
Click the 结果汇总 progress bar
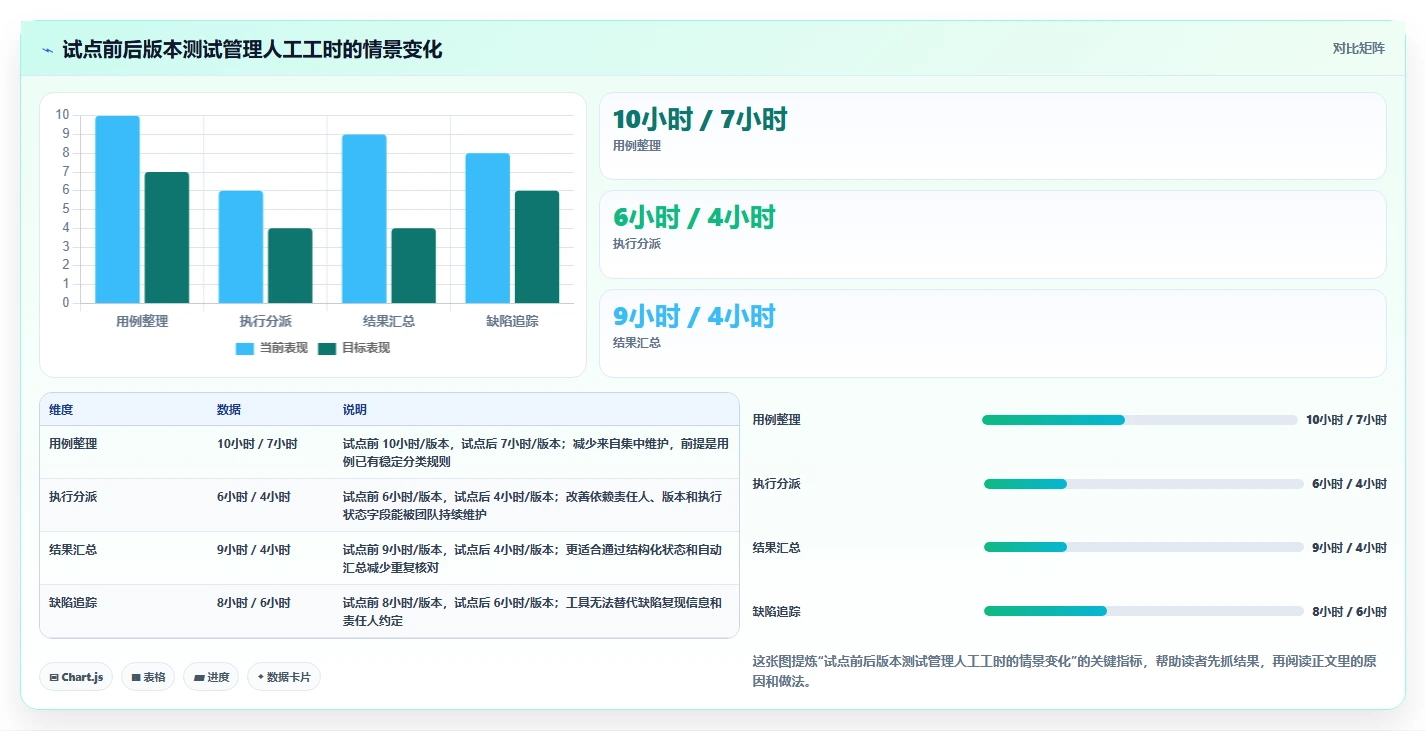click(1144, 547)
